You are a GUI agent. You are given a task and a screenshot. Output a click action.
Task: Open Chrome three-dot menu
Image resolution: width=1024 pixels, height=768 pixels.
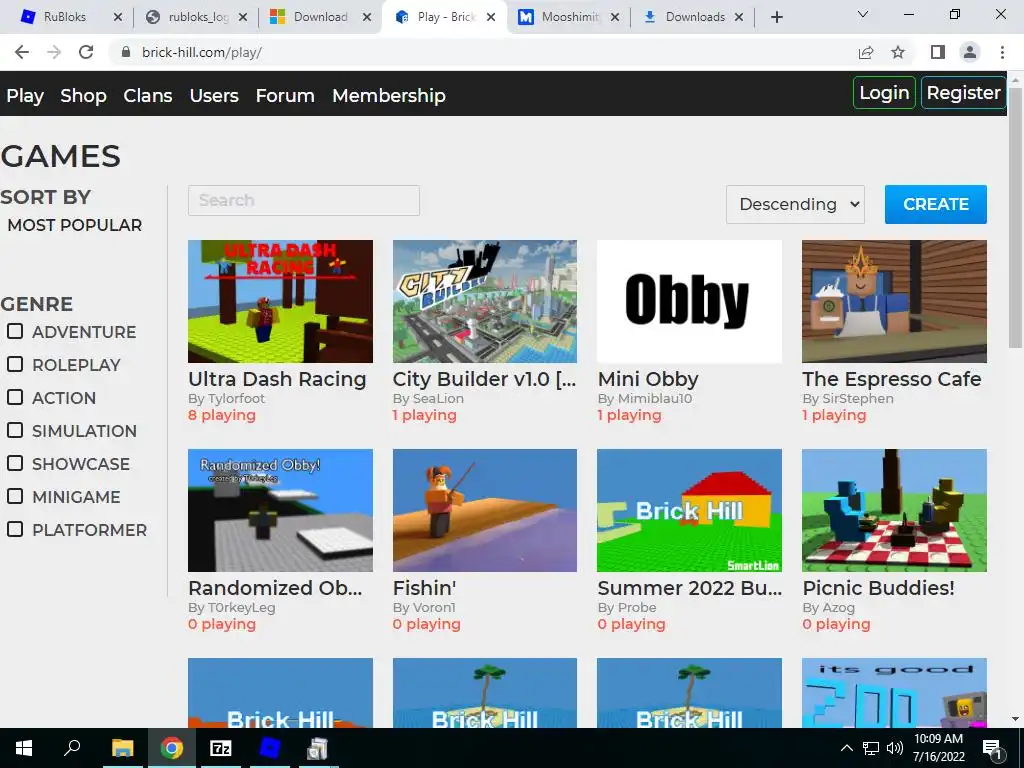coord(1002,52)
